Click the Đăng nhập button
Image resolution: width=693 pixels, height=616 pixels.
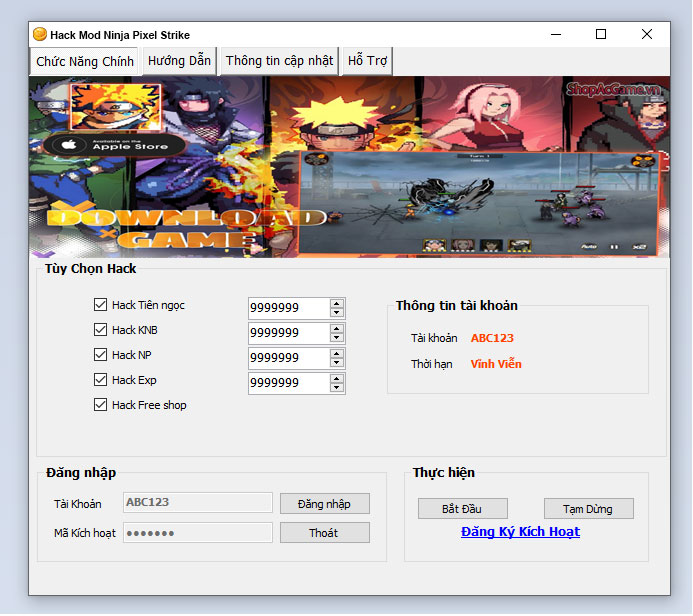tap(325, 504)
